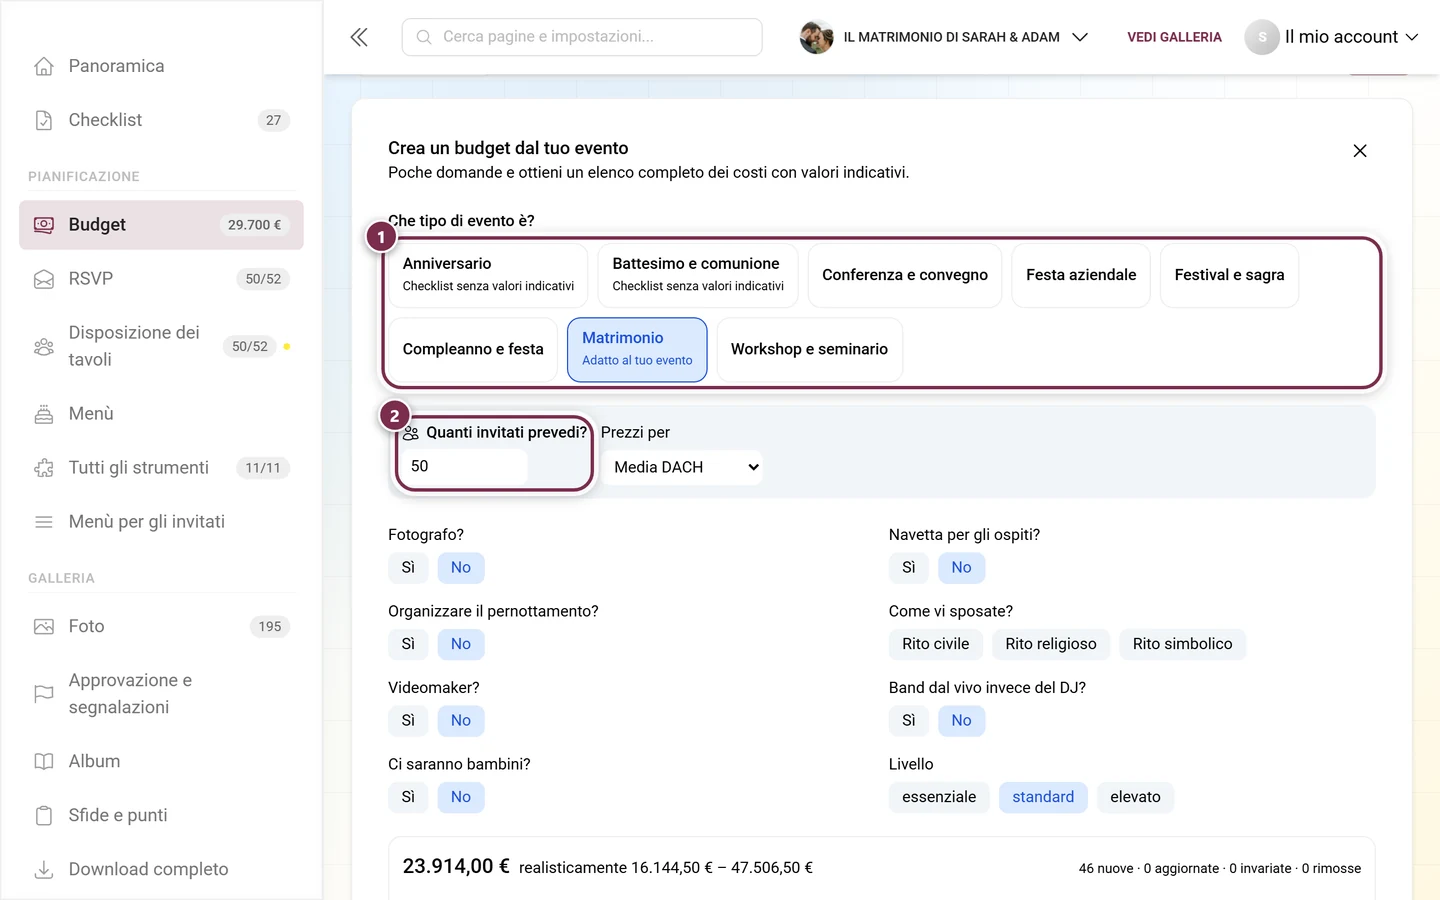Screen dimensions: 1440x900
Task: Click the RSVP envelope icon
Action: (44, 279)
